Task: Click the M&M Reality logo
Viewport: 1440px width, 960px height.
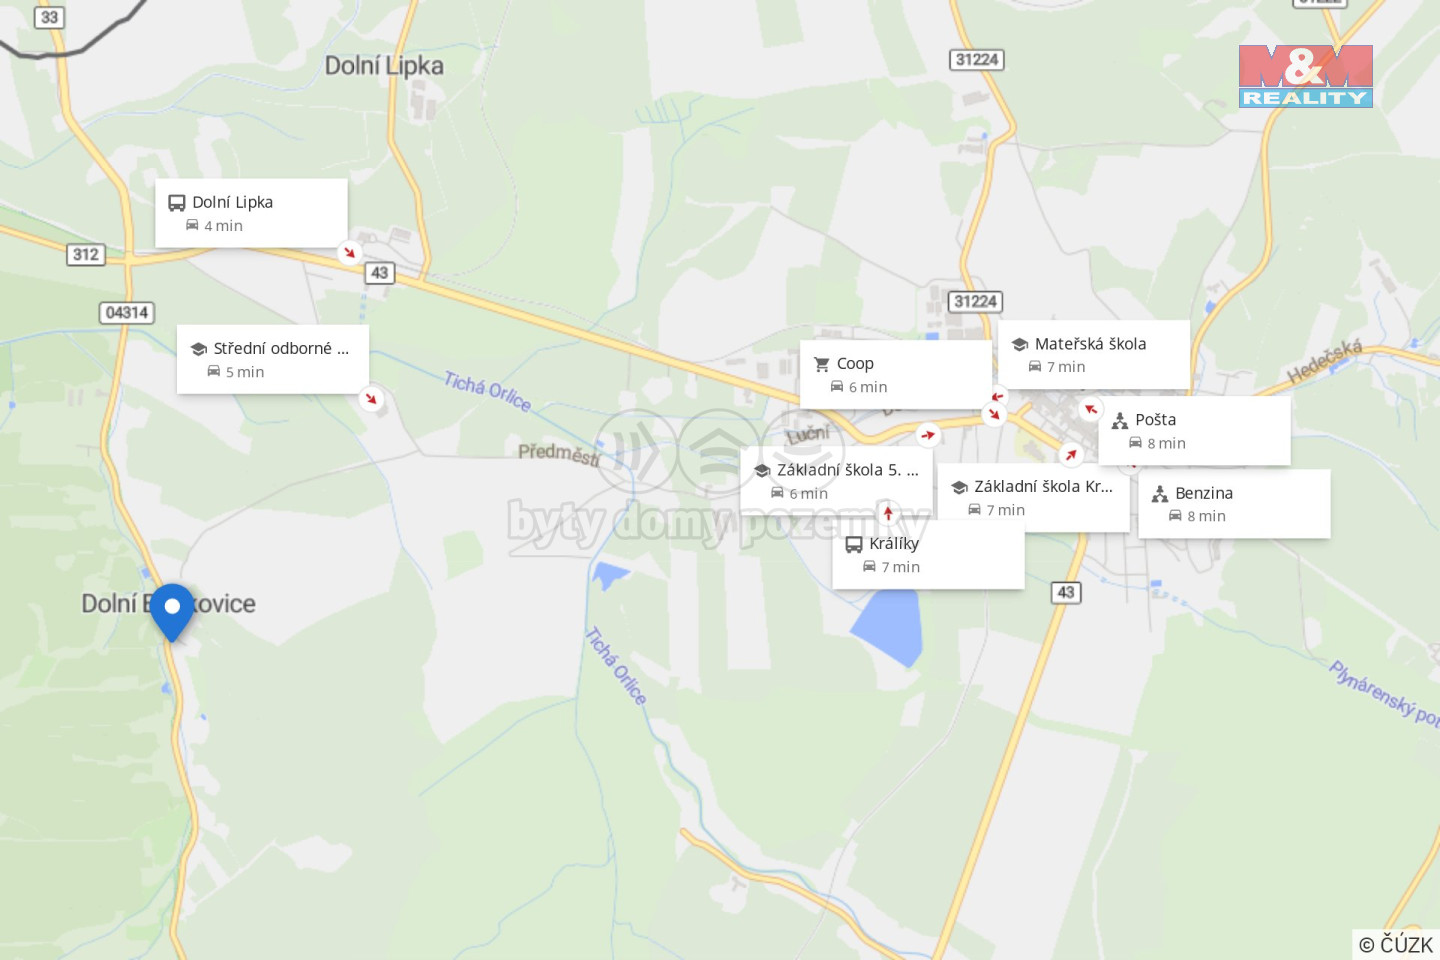Action: coord(1306,76)
